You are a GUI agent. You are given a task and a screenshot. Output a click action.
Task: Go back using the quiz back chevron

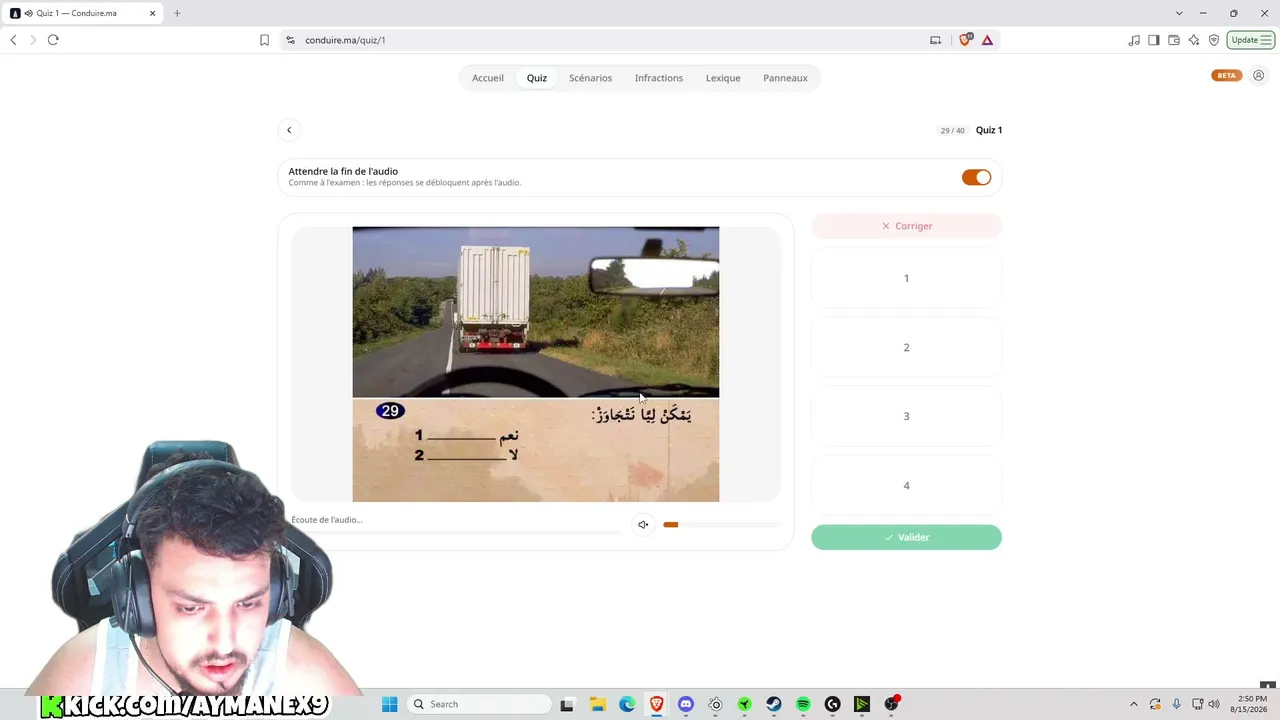(x=289, y=130)
